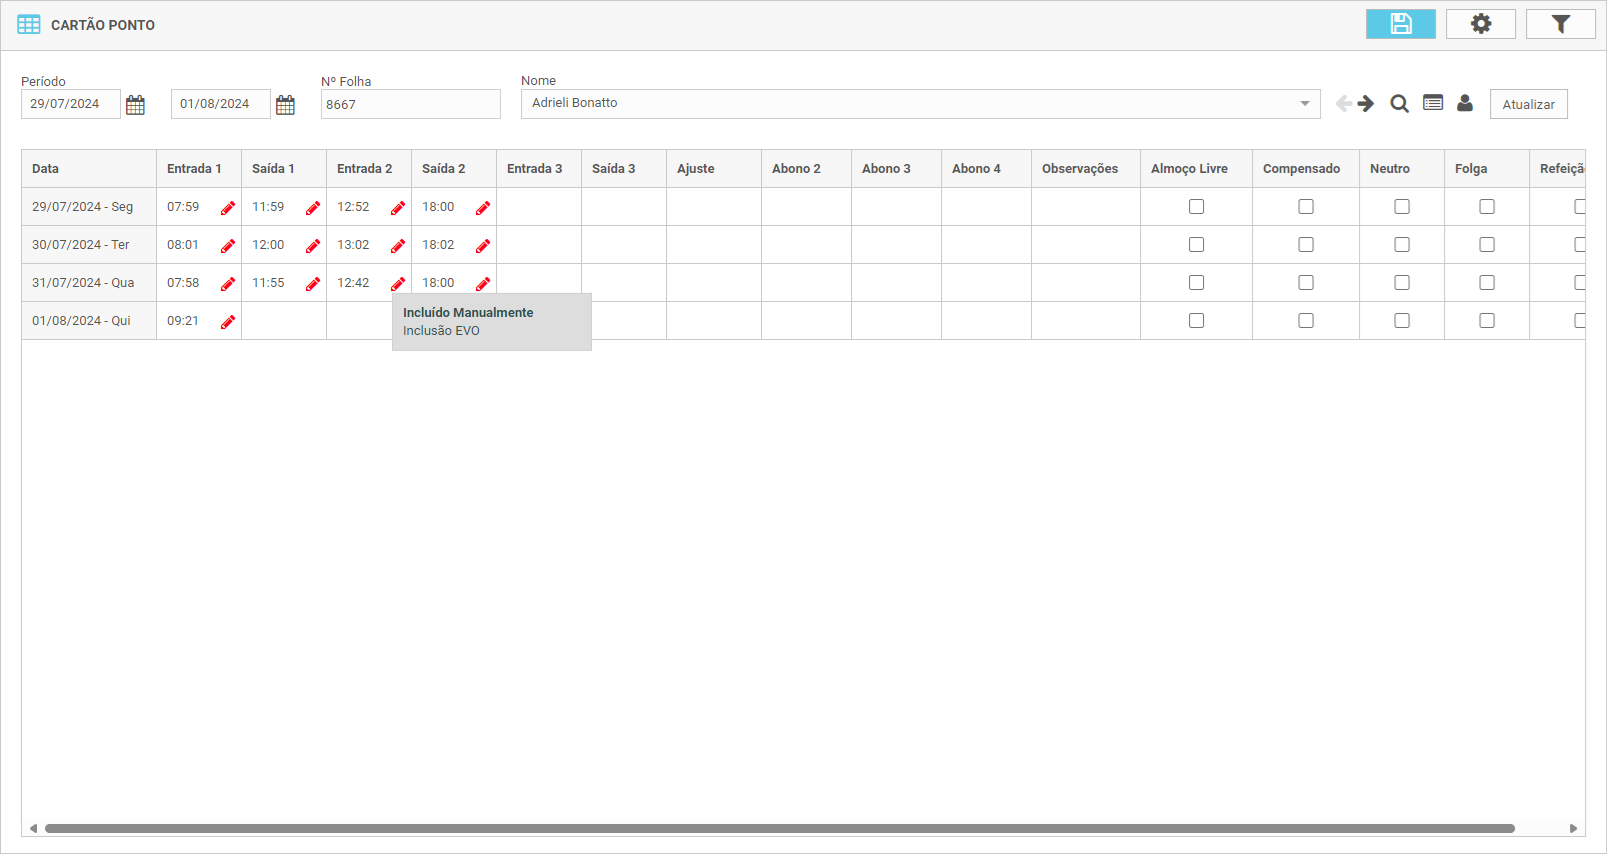Open the filter funnel icon
The height and width of the screenshot is (854, 1607).
click(x=1560, y=24)
